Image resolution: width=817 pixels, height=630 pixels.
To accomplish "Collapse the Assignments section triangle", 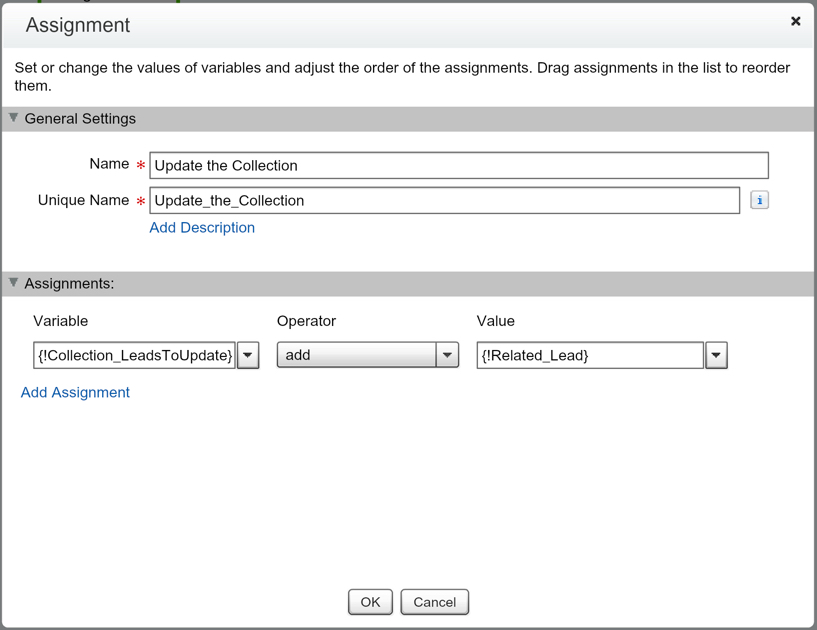I will 14,283.
